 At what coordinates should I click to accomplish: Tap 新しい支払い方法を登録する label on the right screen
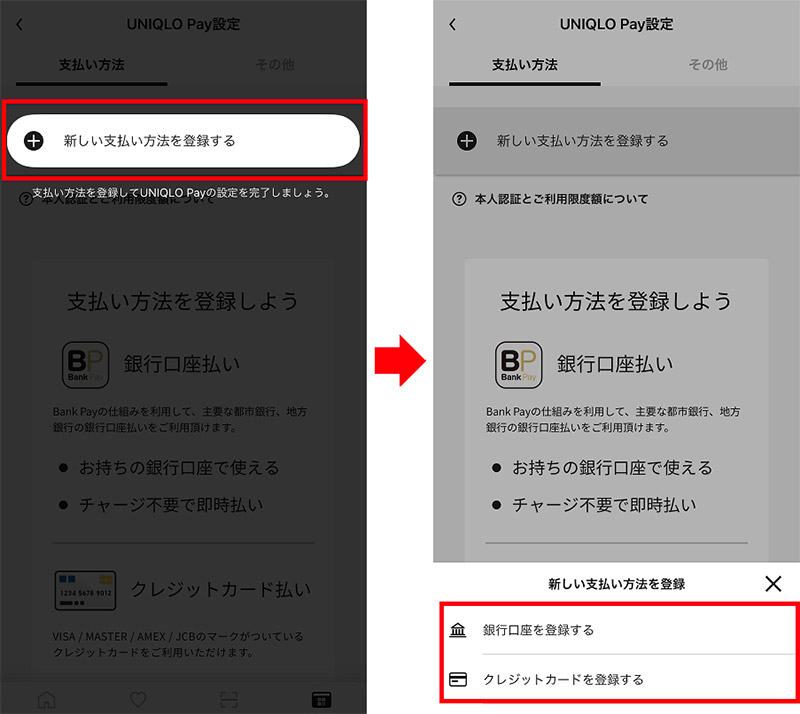[582, 141]
